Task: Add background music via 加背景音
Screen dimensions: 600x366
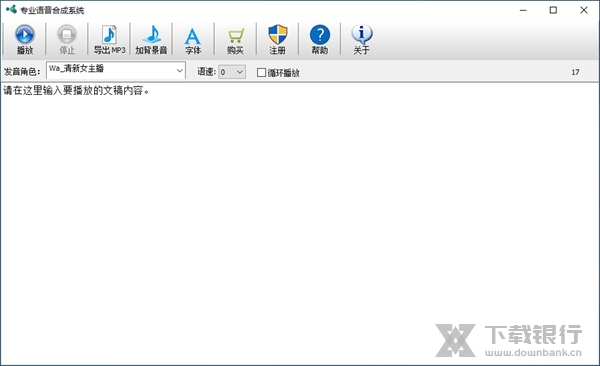Action: pos(152,39)
